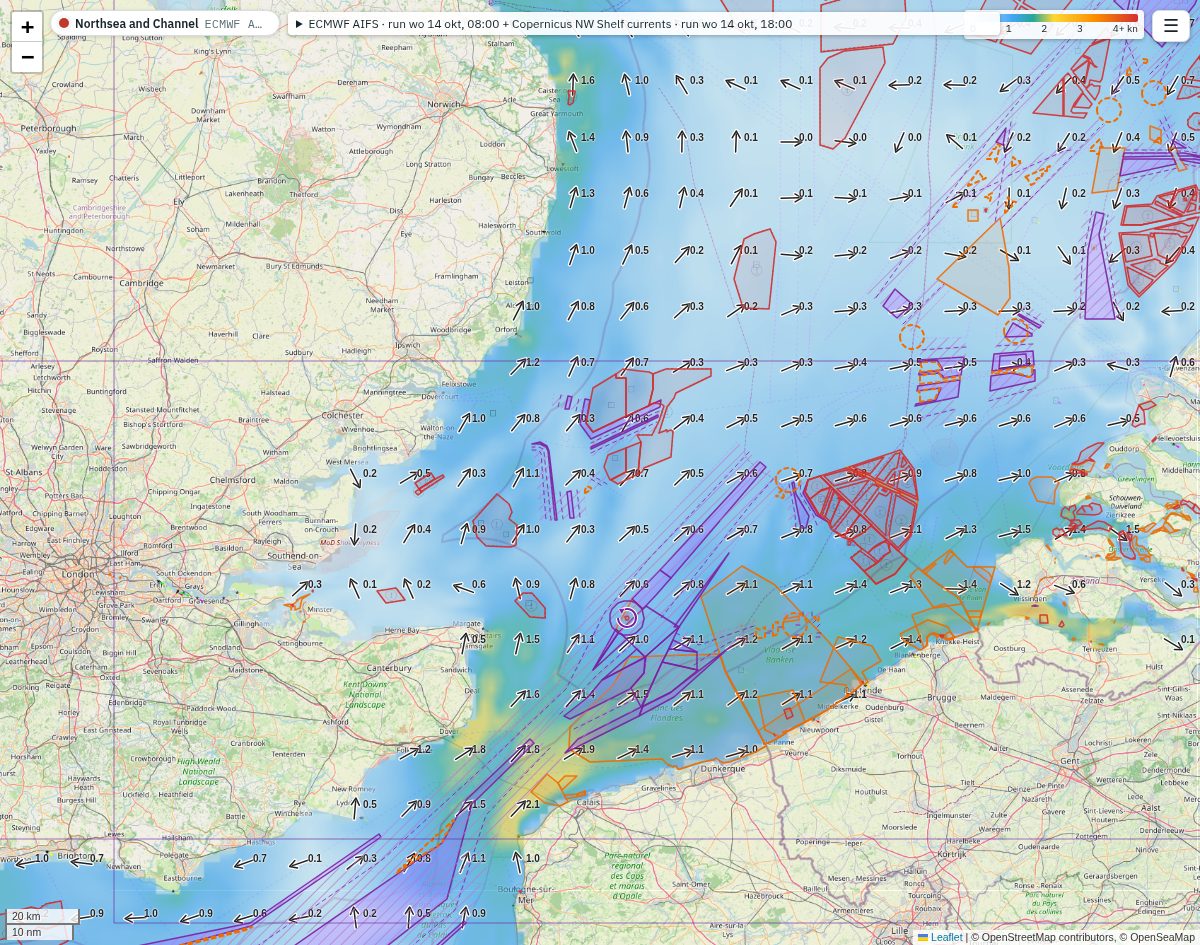
Task: Open the OpenSeaMap attribution link
Action: pyautogui.click(x=1157, y=937)
